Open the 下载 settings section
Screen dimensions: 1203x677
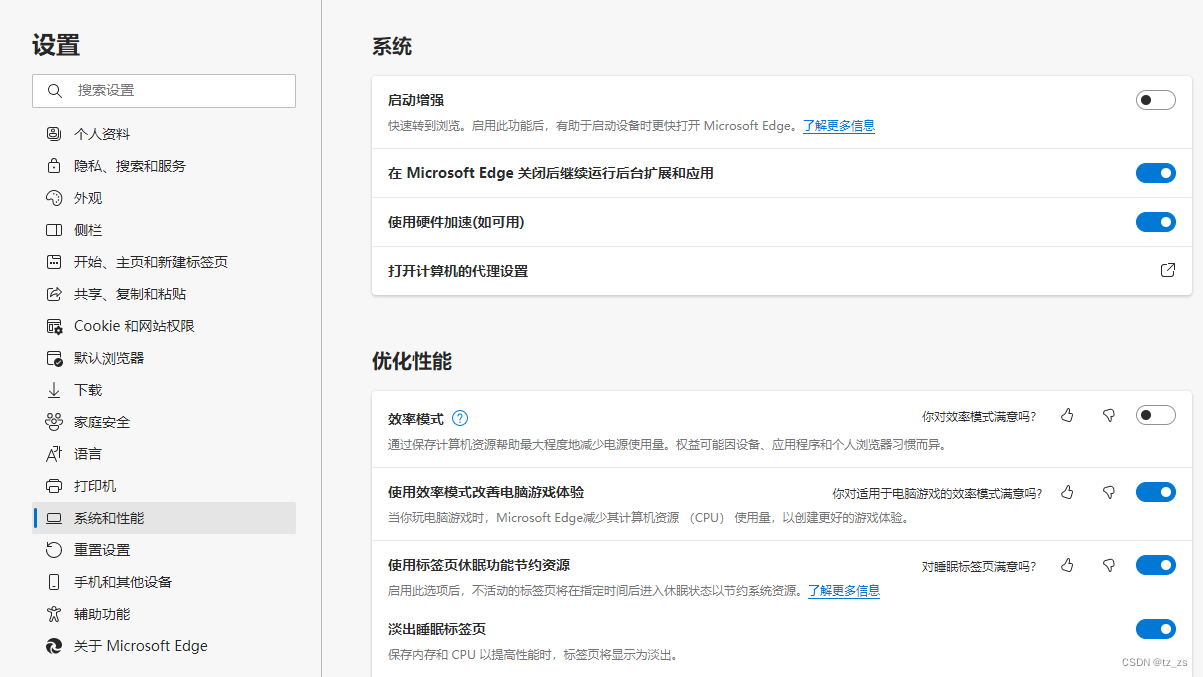click(164, 390)
